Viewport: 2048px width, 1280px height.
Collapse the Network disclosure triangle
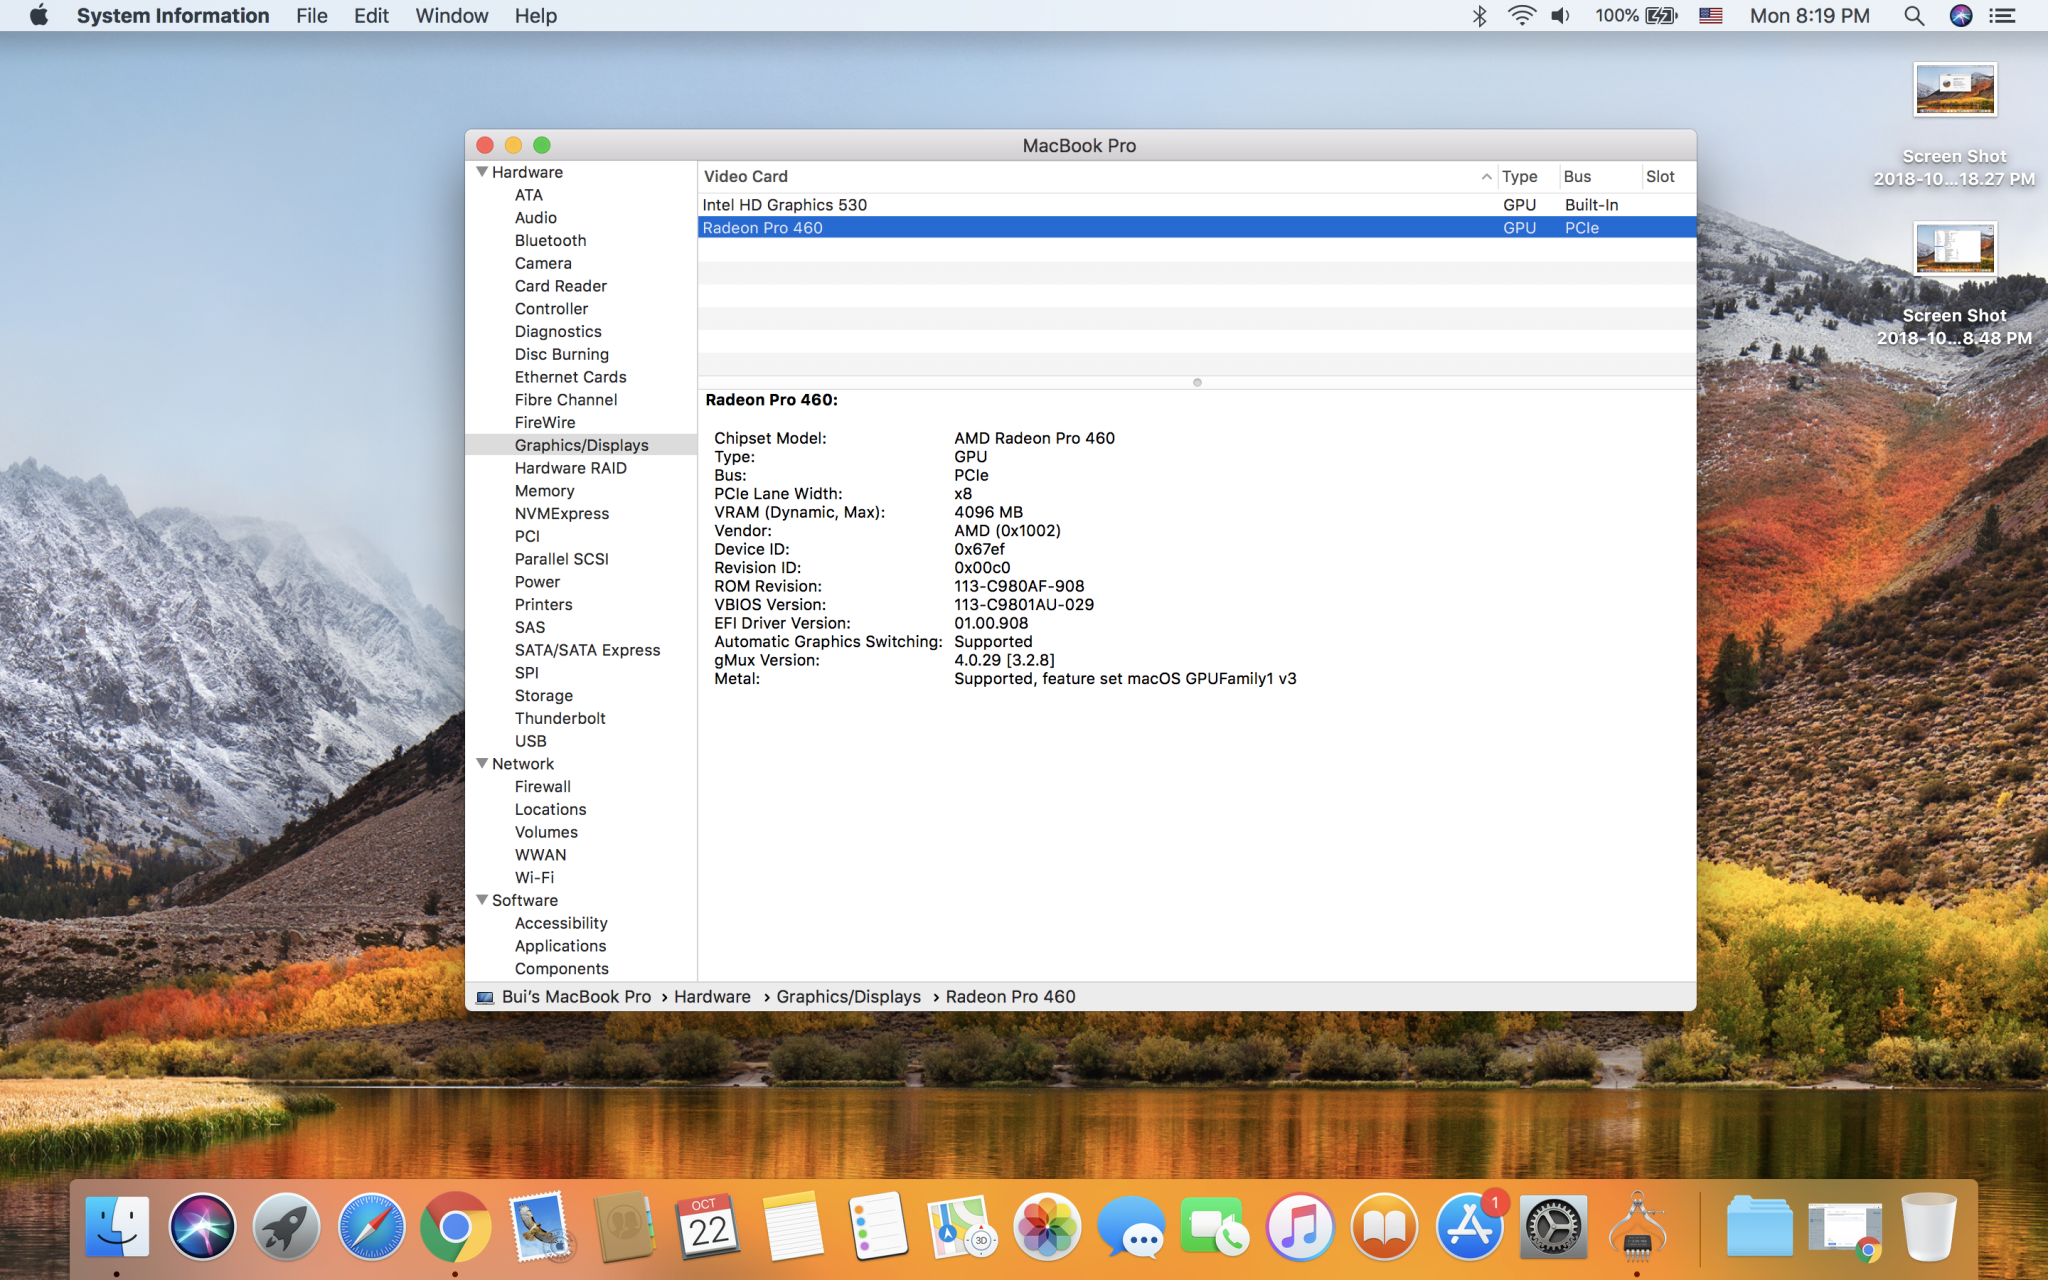tap(482, 764)
